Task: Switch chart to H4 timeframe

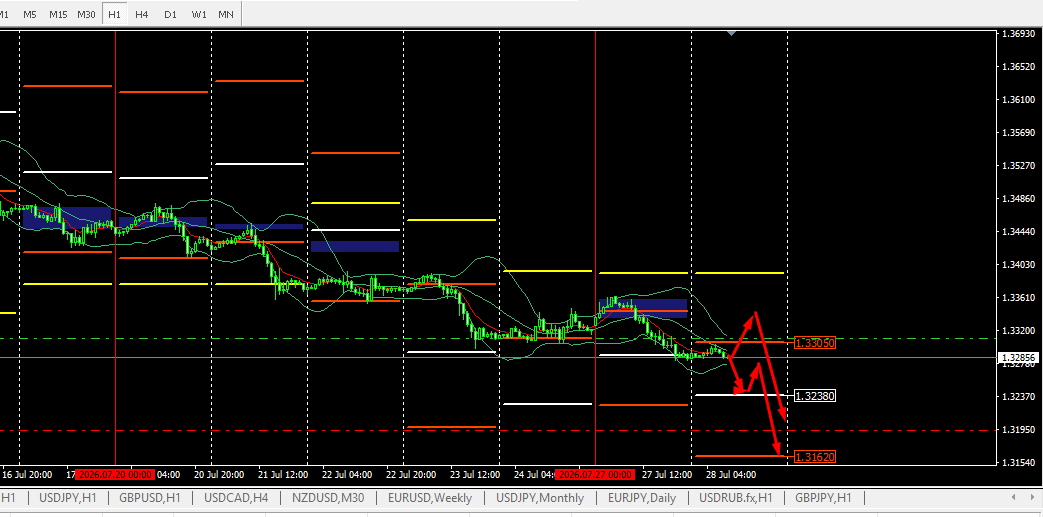Action: [142, 14]
